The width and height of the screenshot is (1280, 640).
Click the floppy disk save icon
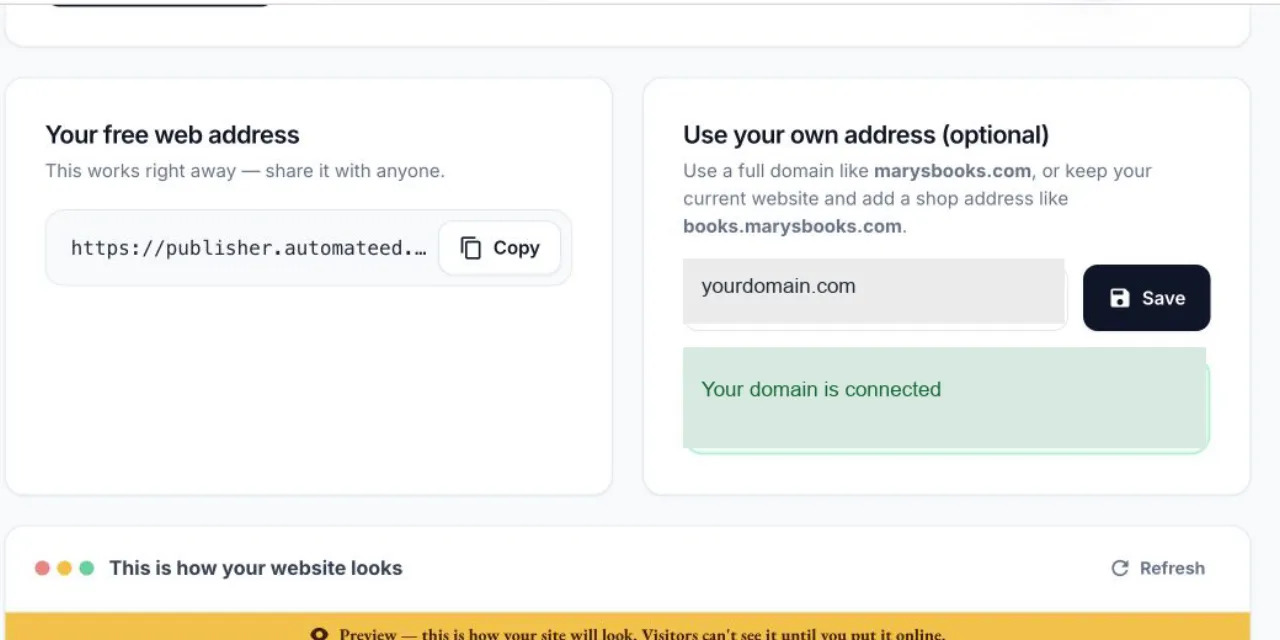[1120, 298]
